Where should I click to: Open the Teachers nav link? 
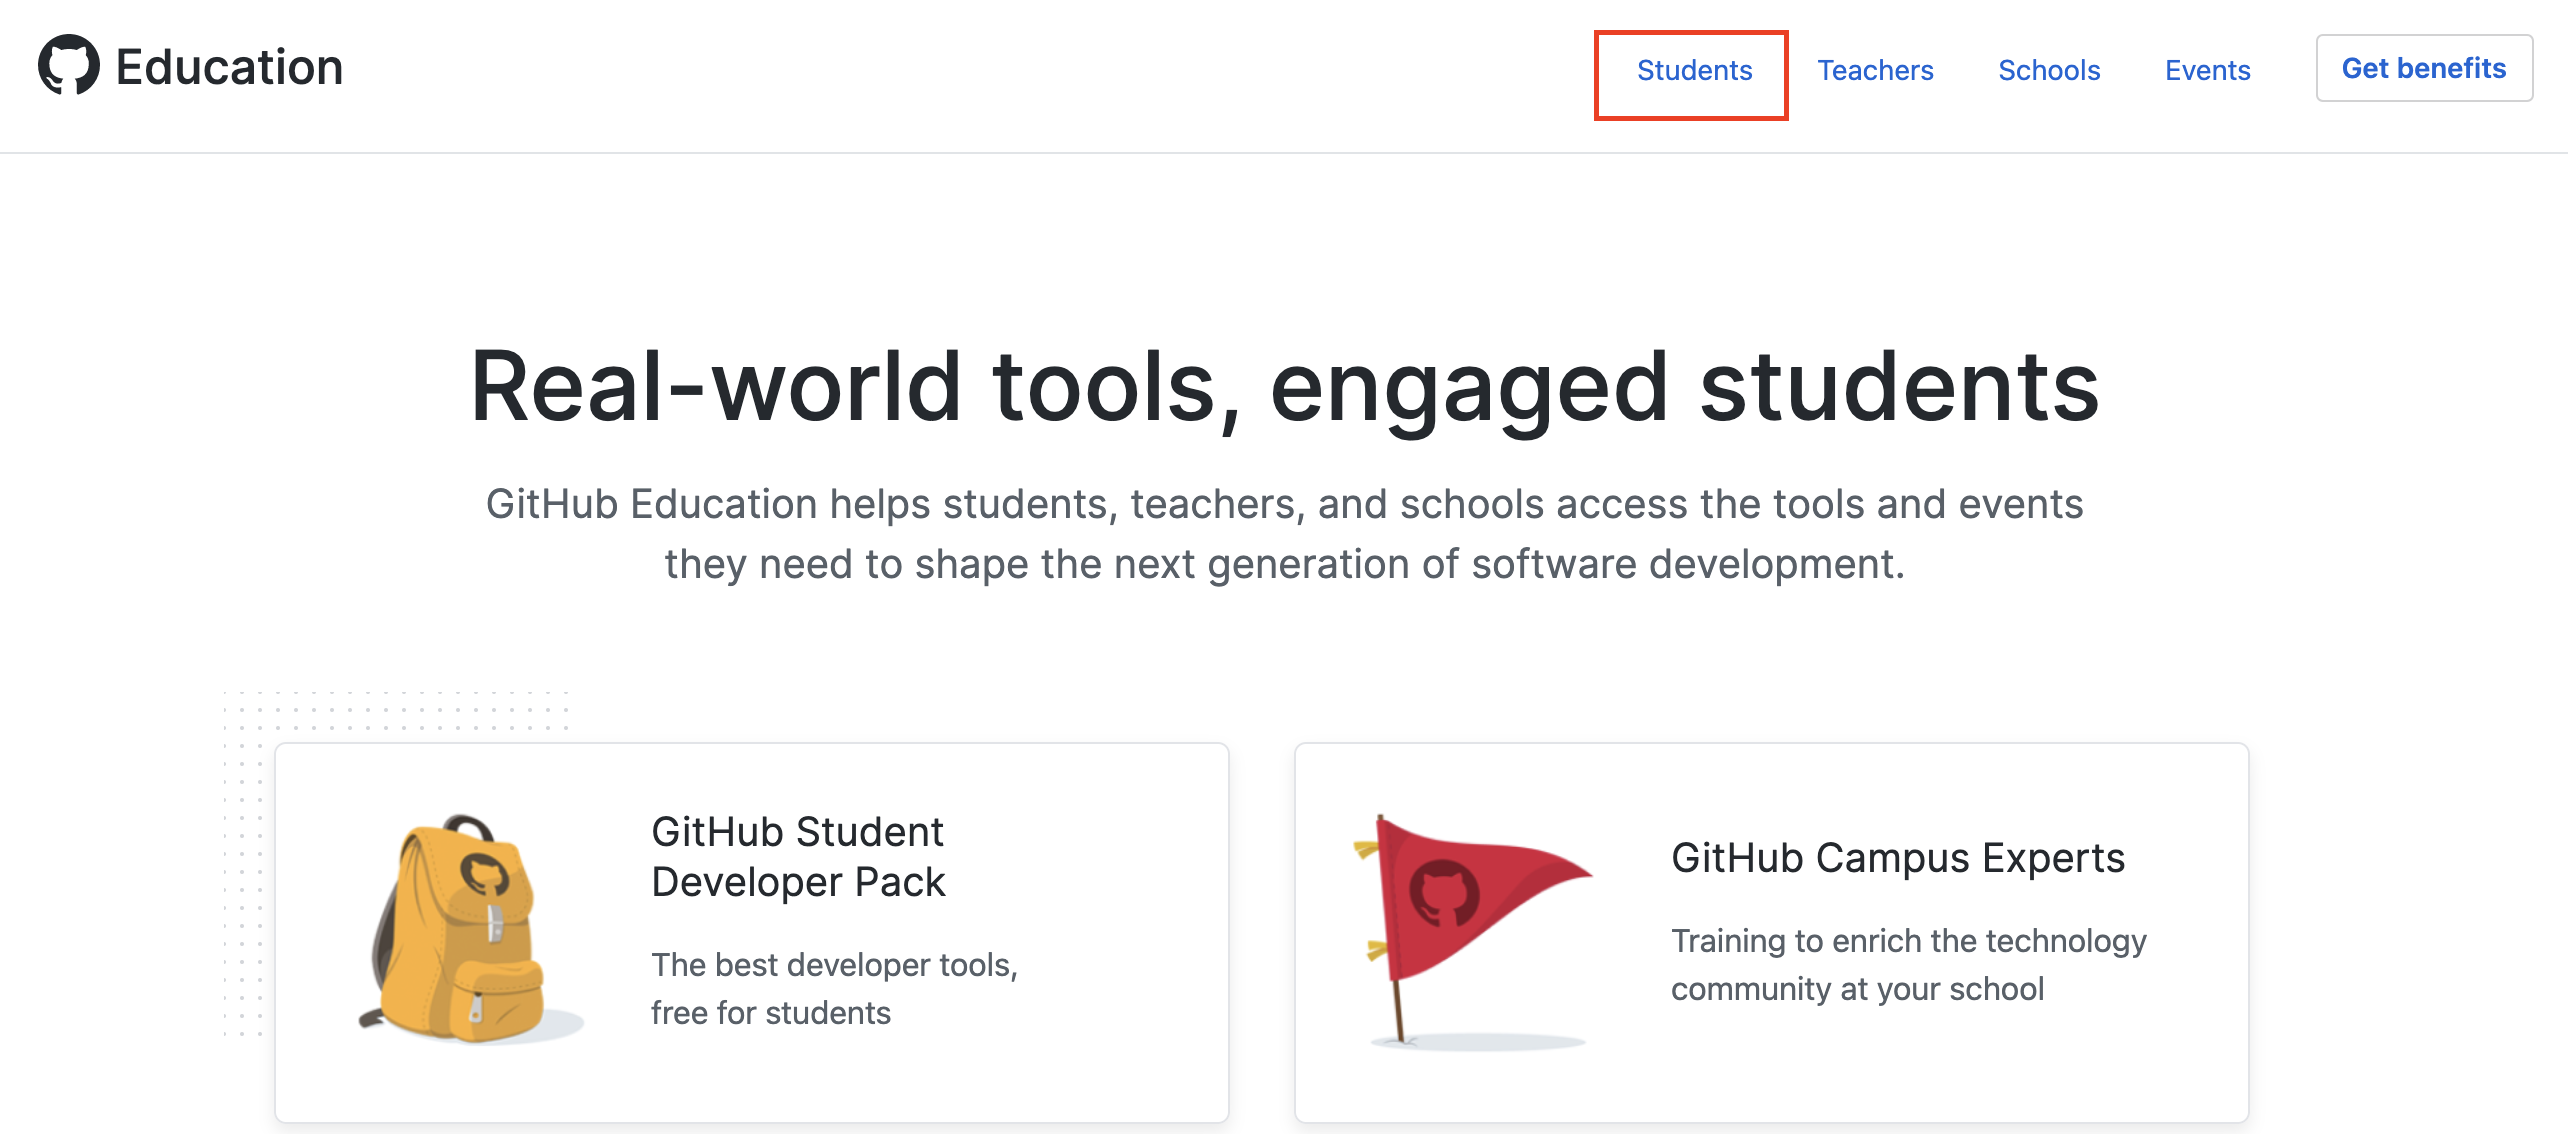tap(1875, 71)
